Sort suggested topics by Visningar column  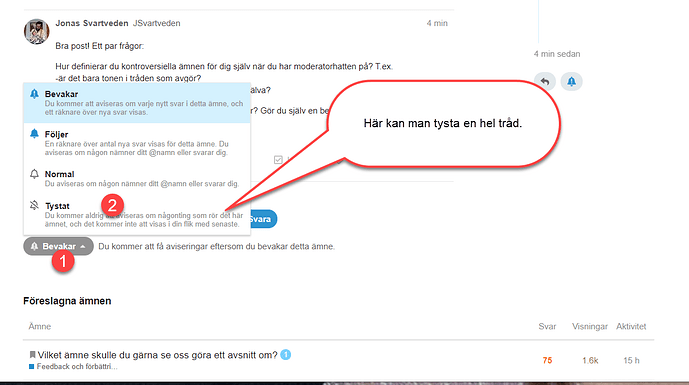point(590,327)
